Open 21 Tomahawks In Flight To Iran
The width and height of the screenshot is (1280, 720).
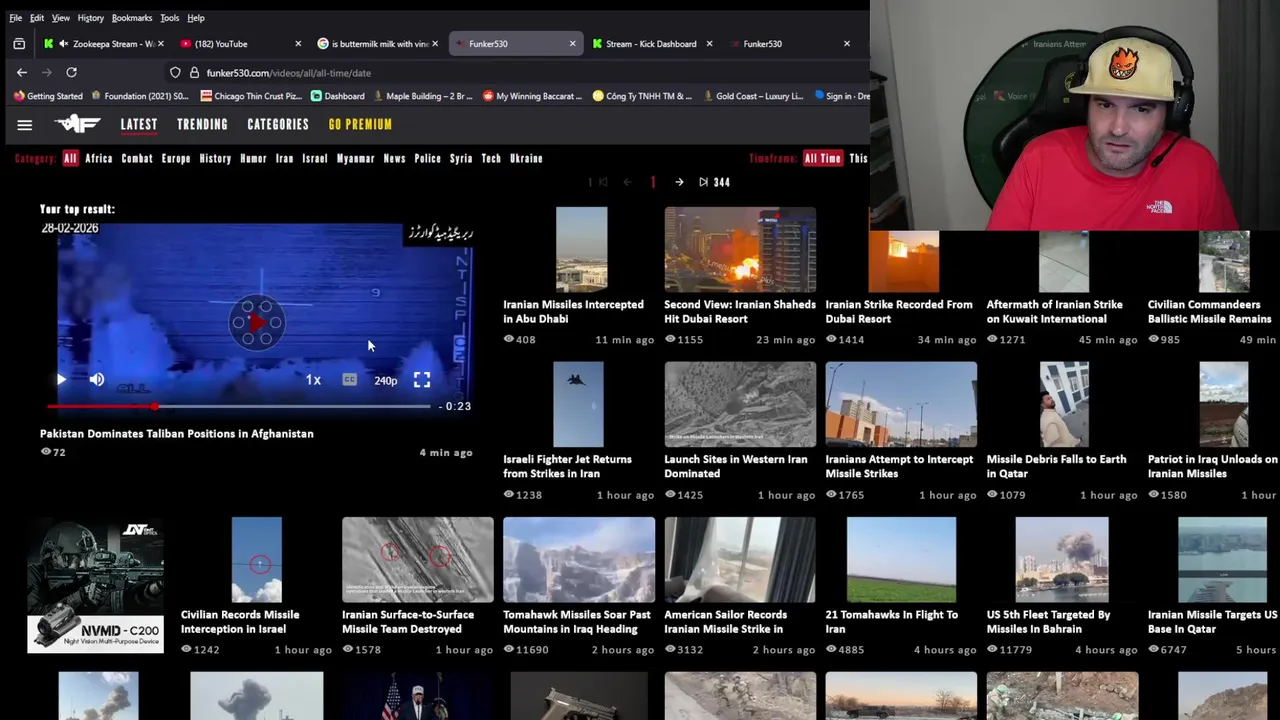point(892,622)
